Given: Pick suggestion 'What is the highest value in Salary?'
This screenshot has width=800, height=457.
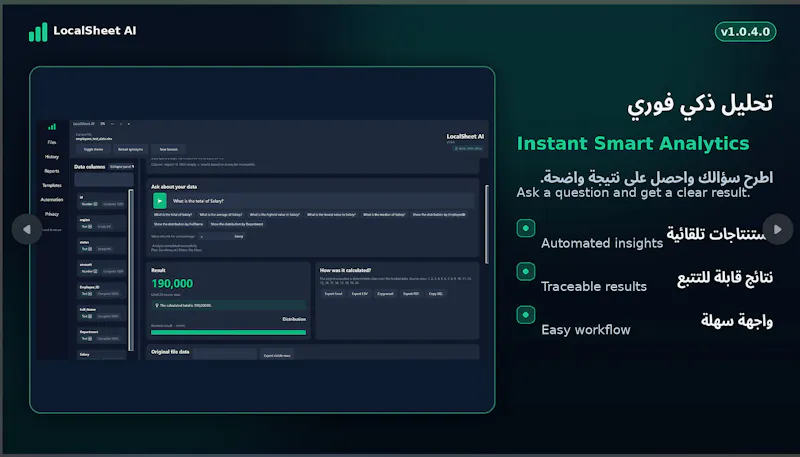Looking at the screenshot, I should [274, 215].
